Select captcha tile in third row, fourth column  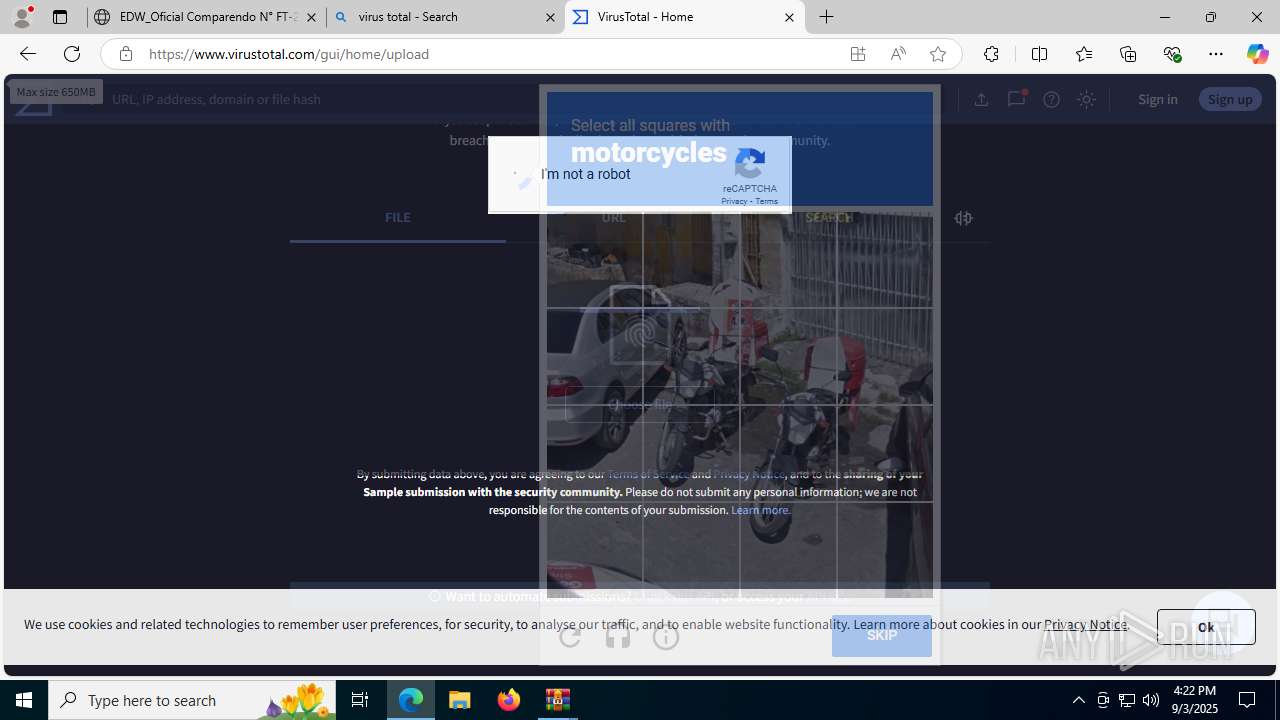pyautogui.click(x=885, y=453)
